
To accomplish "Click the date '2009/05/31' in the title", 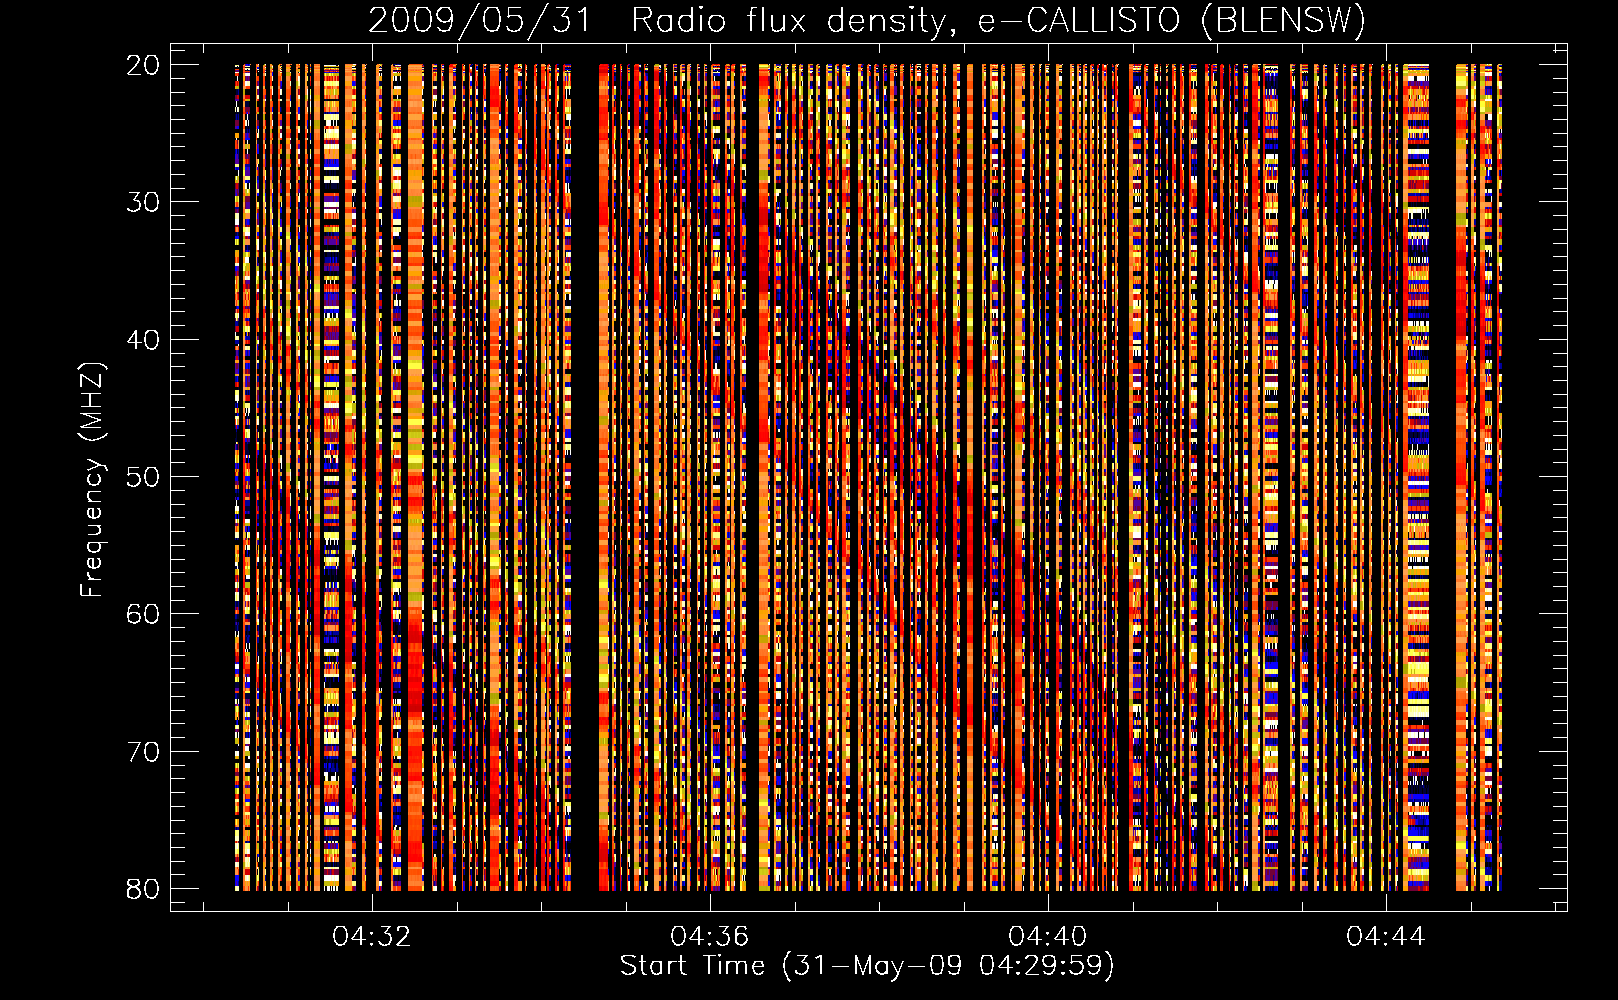I will tap(480, 20).
